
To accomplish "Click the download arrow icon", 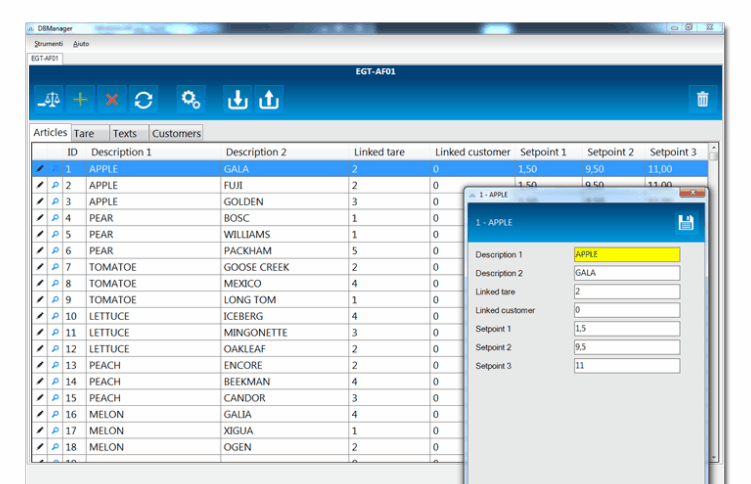I will 237,100.
